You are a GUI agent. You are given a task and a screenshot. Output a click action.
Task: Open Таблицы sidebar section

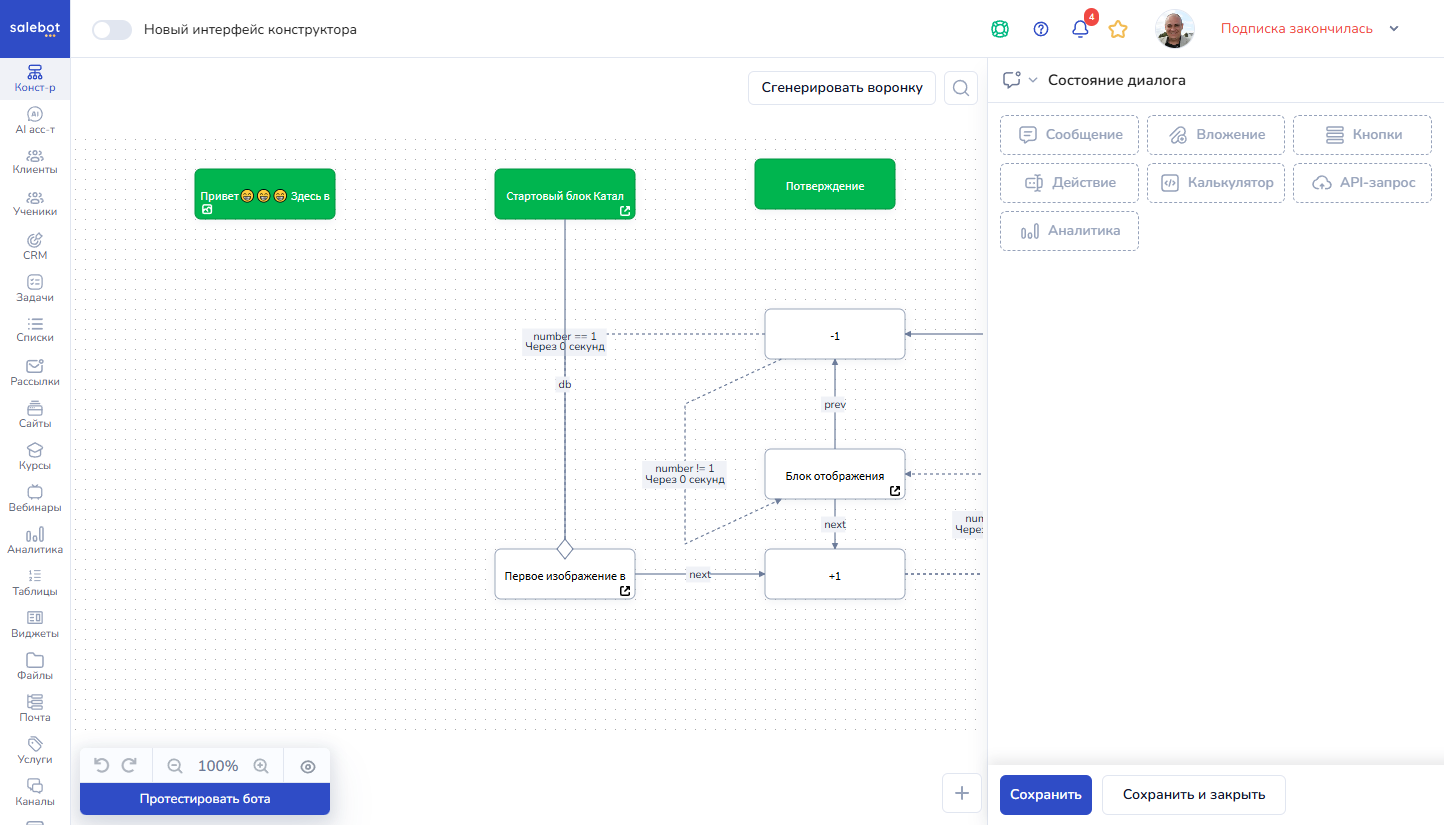[x=35, y=583]
